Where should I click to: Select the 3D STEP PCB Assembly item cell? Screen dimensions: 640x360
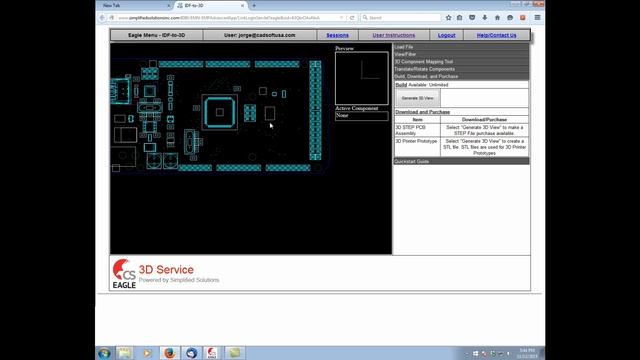click(417, 130)
